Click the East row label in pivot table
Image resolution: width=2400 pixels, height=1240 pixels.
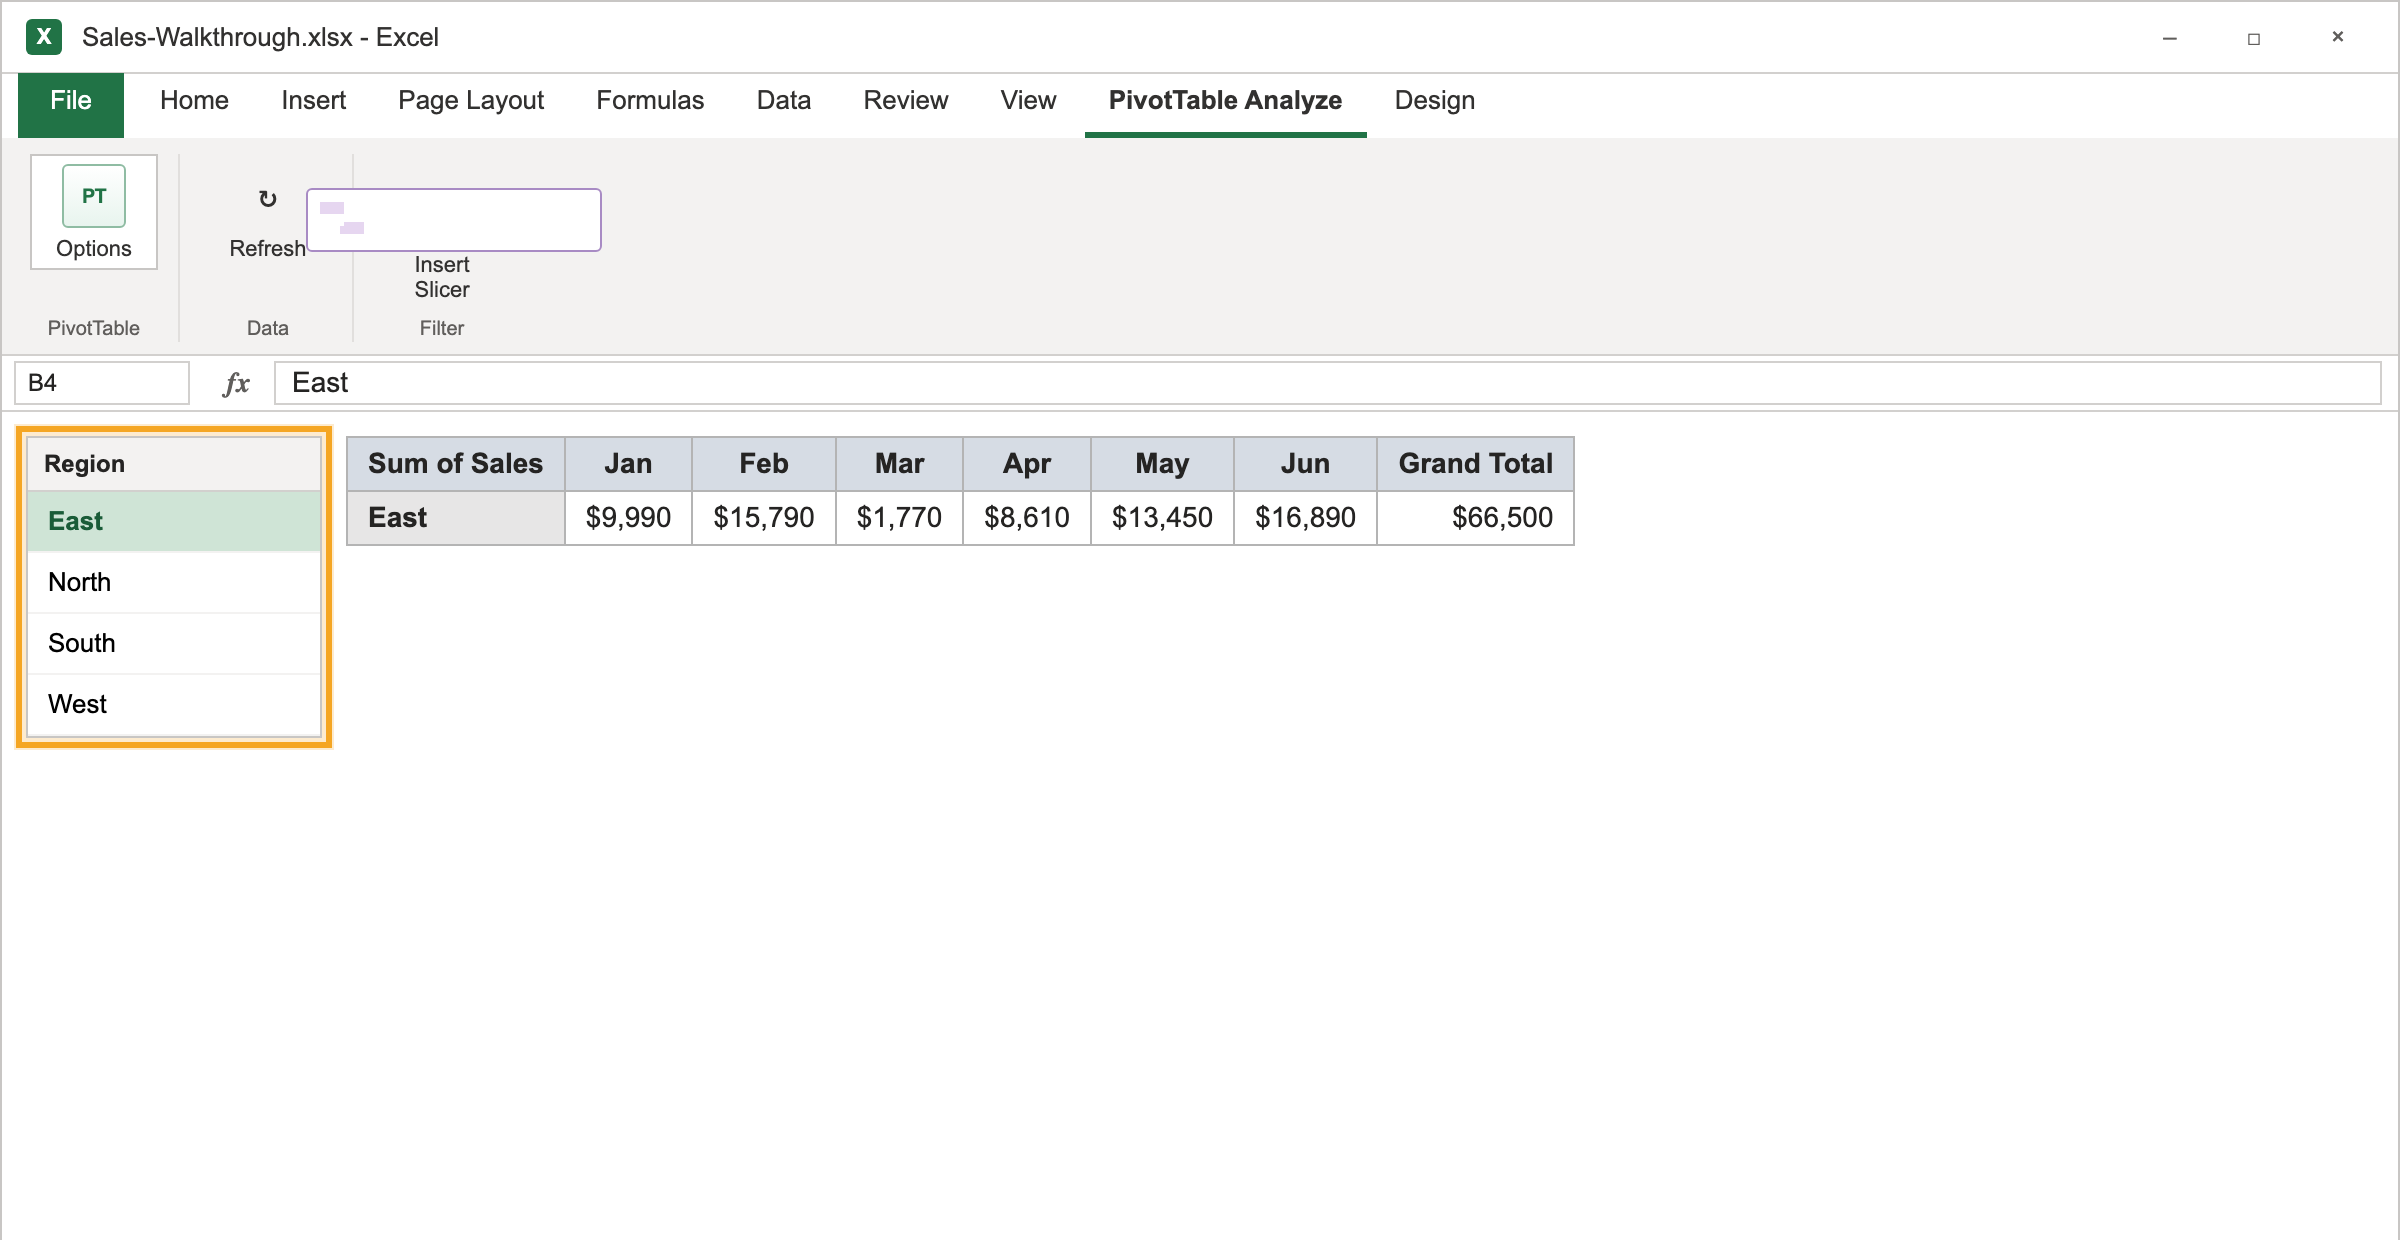[456, 518]
